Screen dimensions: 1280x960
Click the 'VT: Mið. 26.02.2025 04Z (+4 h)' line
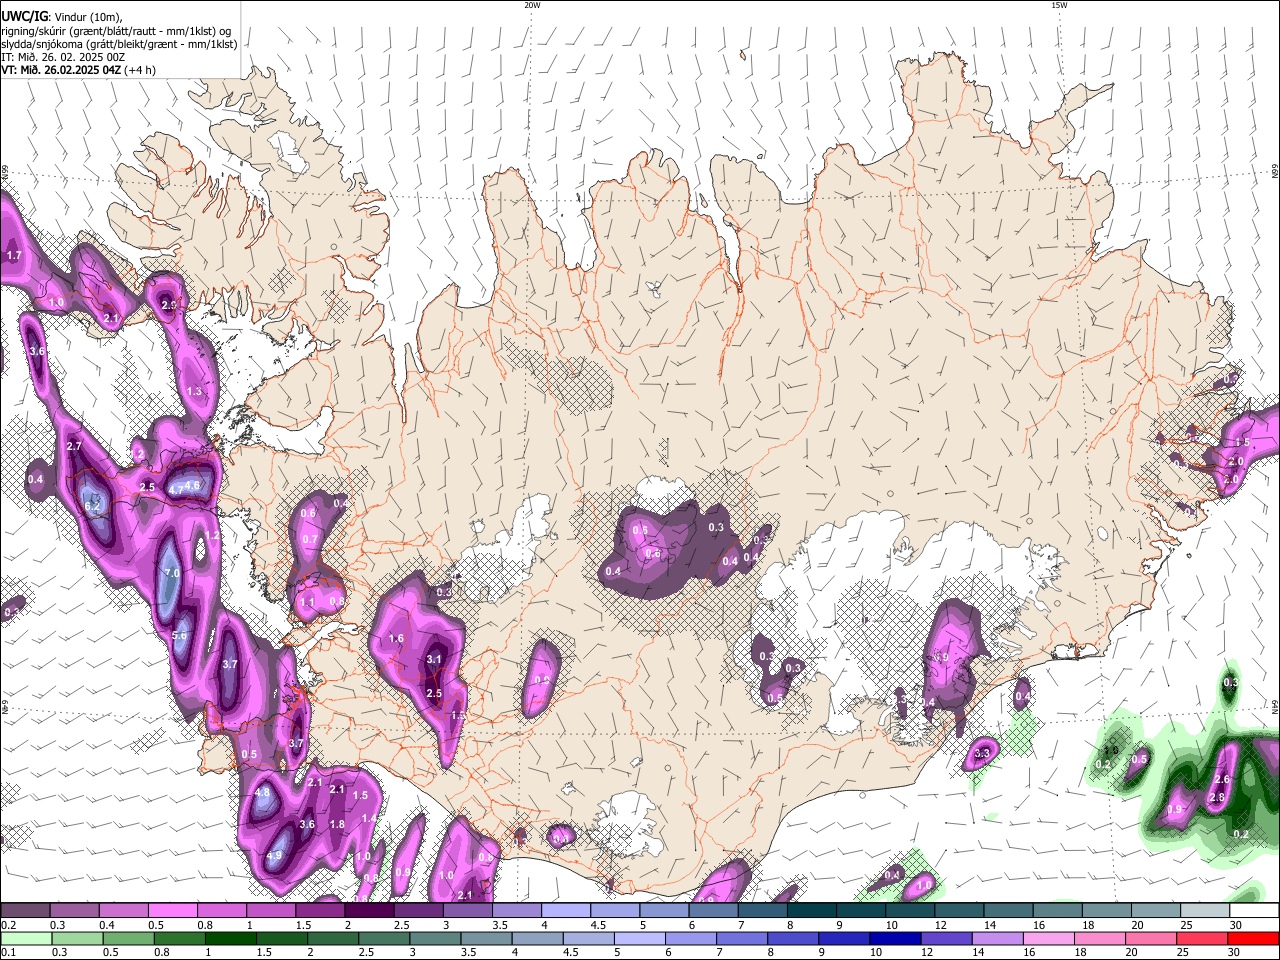click(x=78, y=70)
